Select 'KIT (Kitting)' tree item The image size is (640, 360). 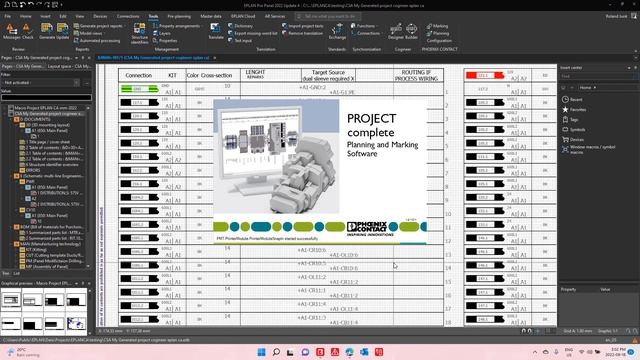(35, 249)
